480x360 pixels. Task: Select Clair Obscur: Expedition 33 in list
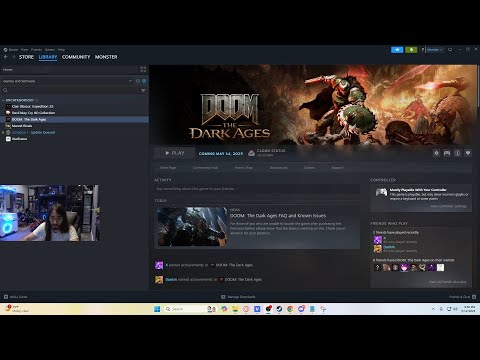tap(74, 106)
